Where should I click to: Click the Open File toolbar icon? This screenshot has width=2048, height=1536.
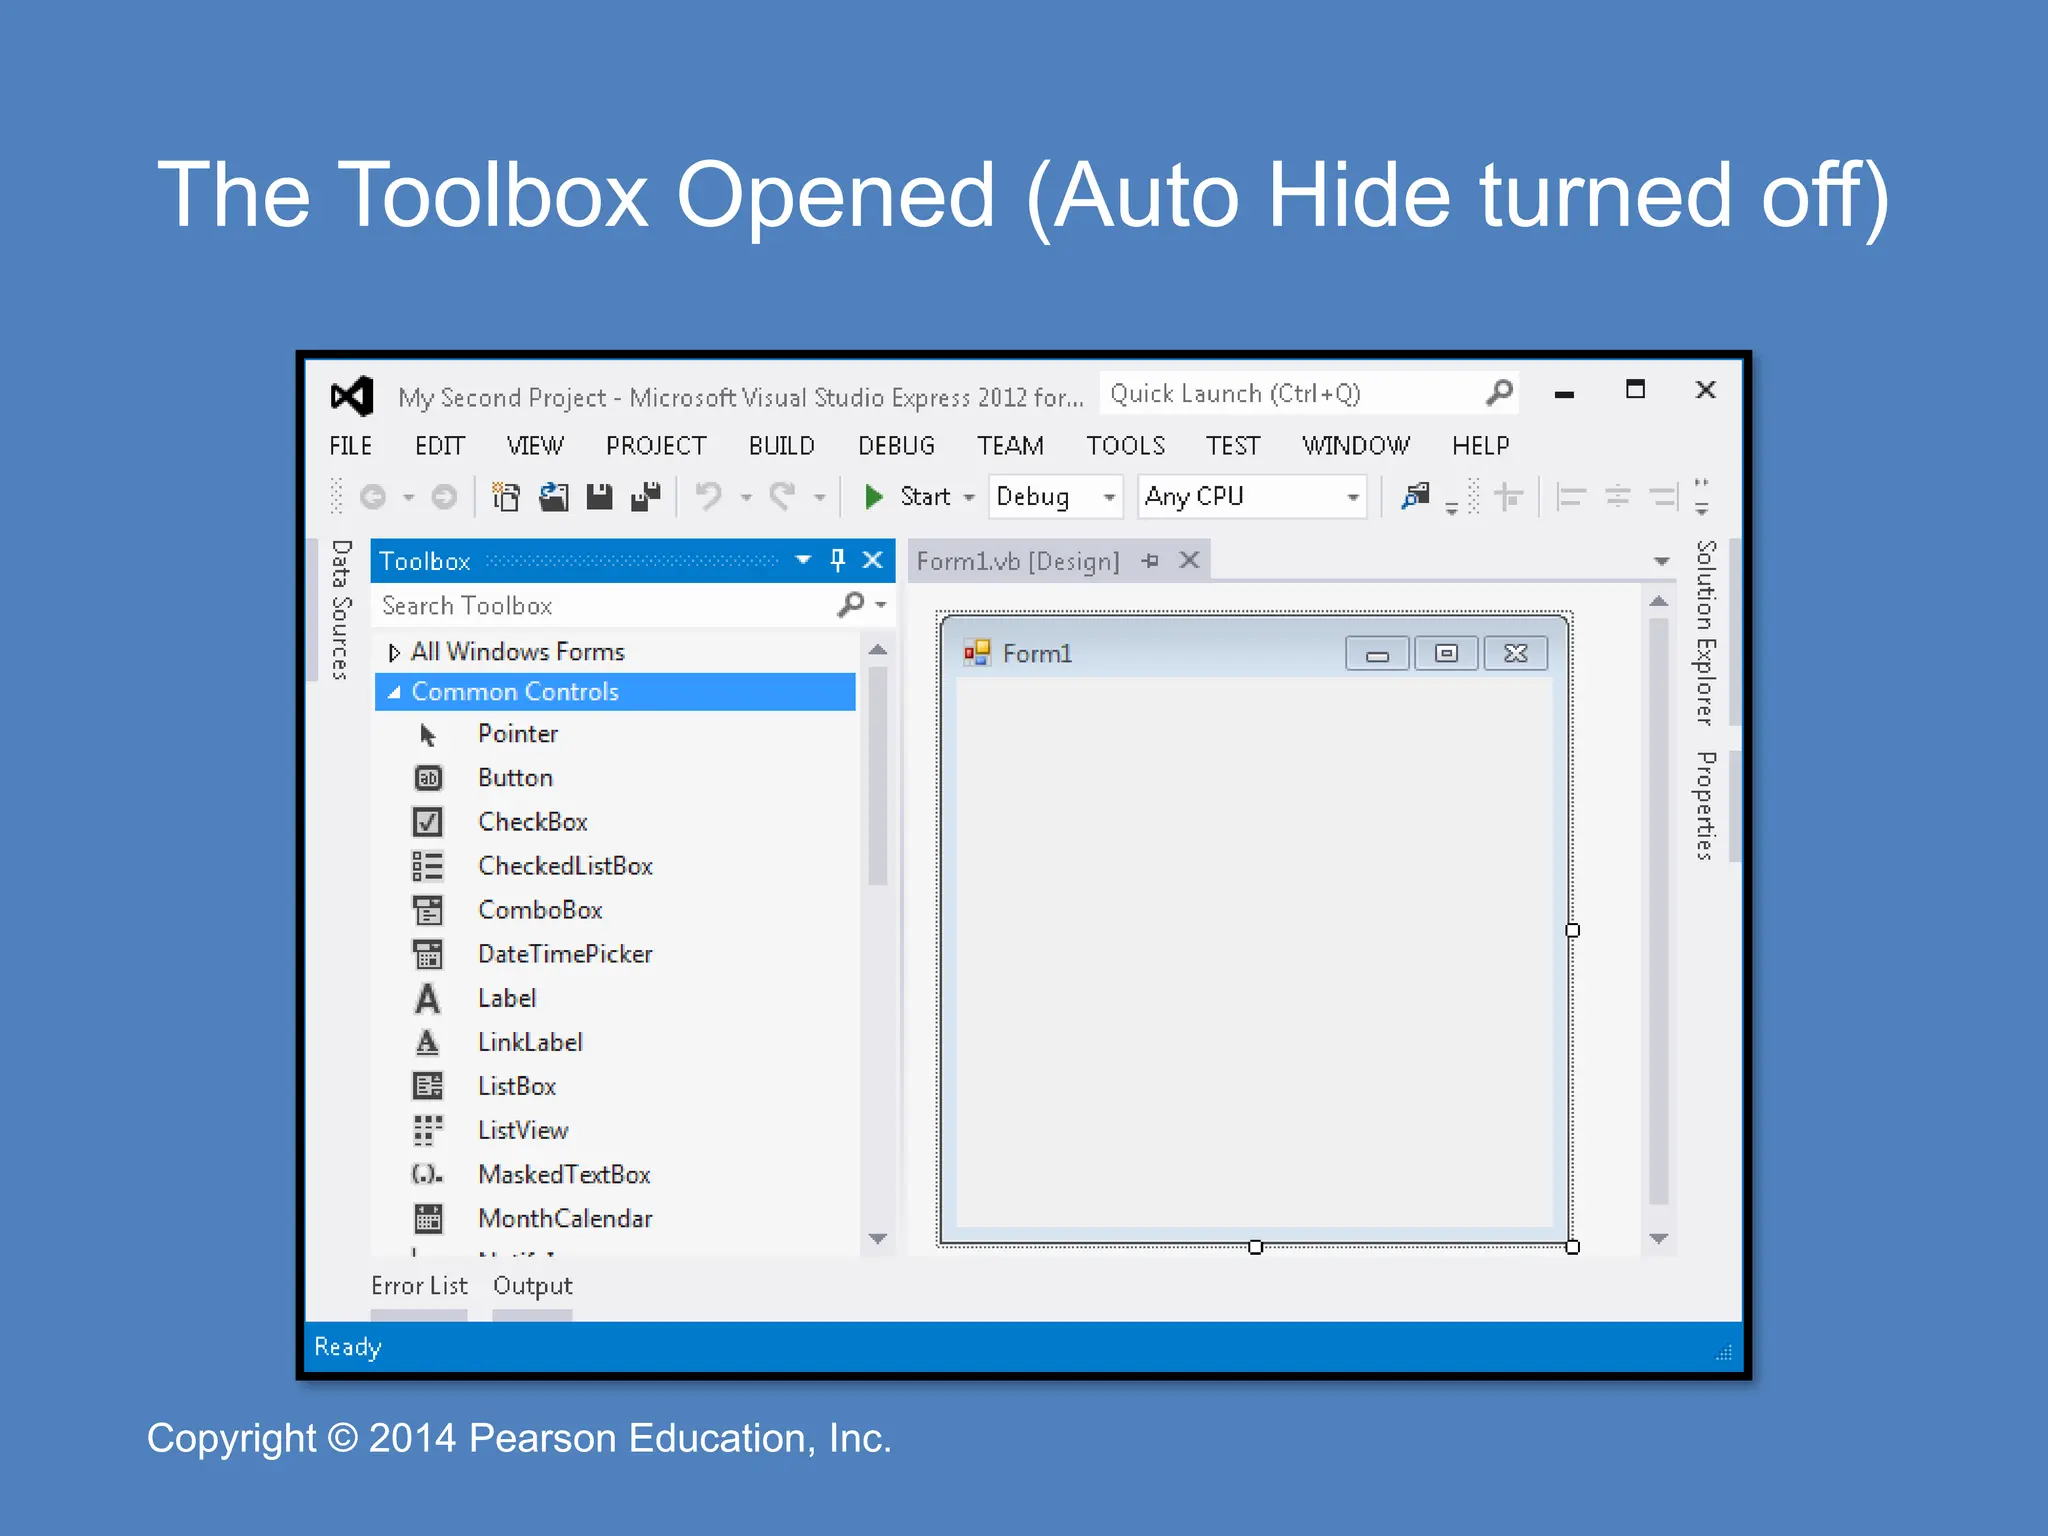click(x=553, y=497)
